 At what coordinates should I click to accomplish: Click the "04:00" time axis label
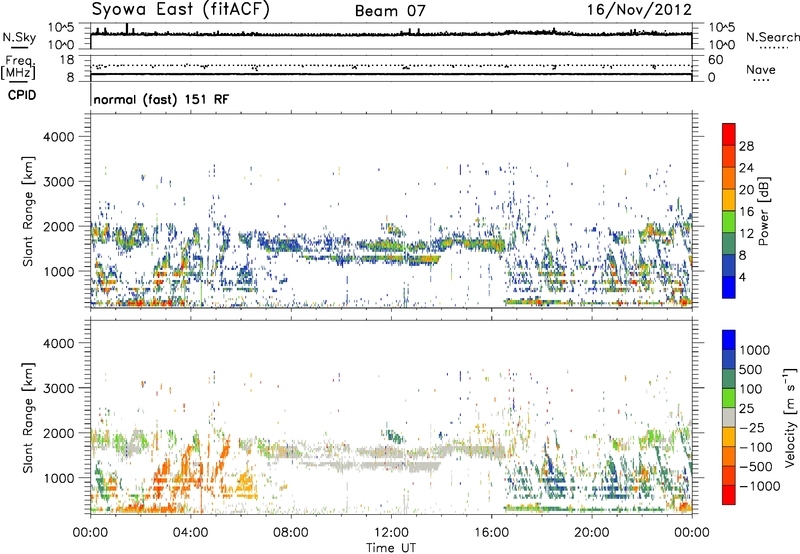[190, 533]
